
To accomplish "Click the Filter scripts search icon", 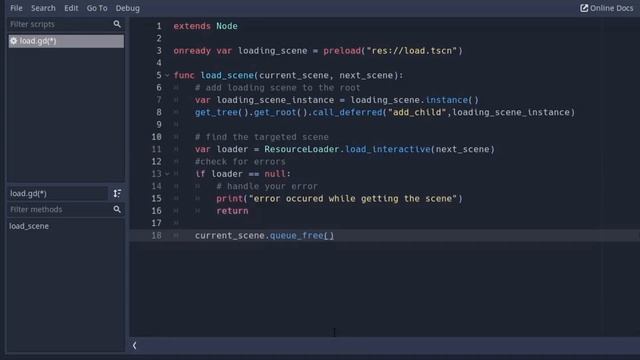I will click(117, 24).
